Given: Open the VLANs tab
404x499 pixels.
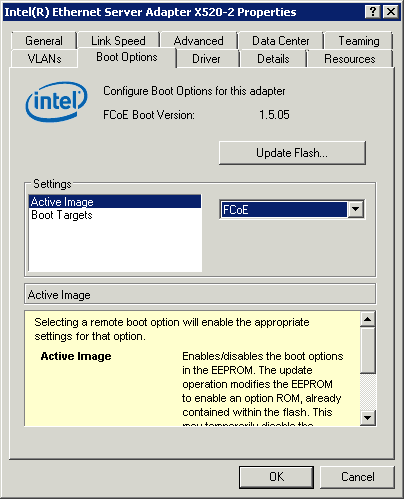Looking at the screenshot, I should click(44, 59).
